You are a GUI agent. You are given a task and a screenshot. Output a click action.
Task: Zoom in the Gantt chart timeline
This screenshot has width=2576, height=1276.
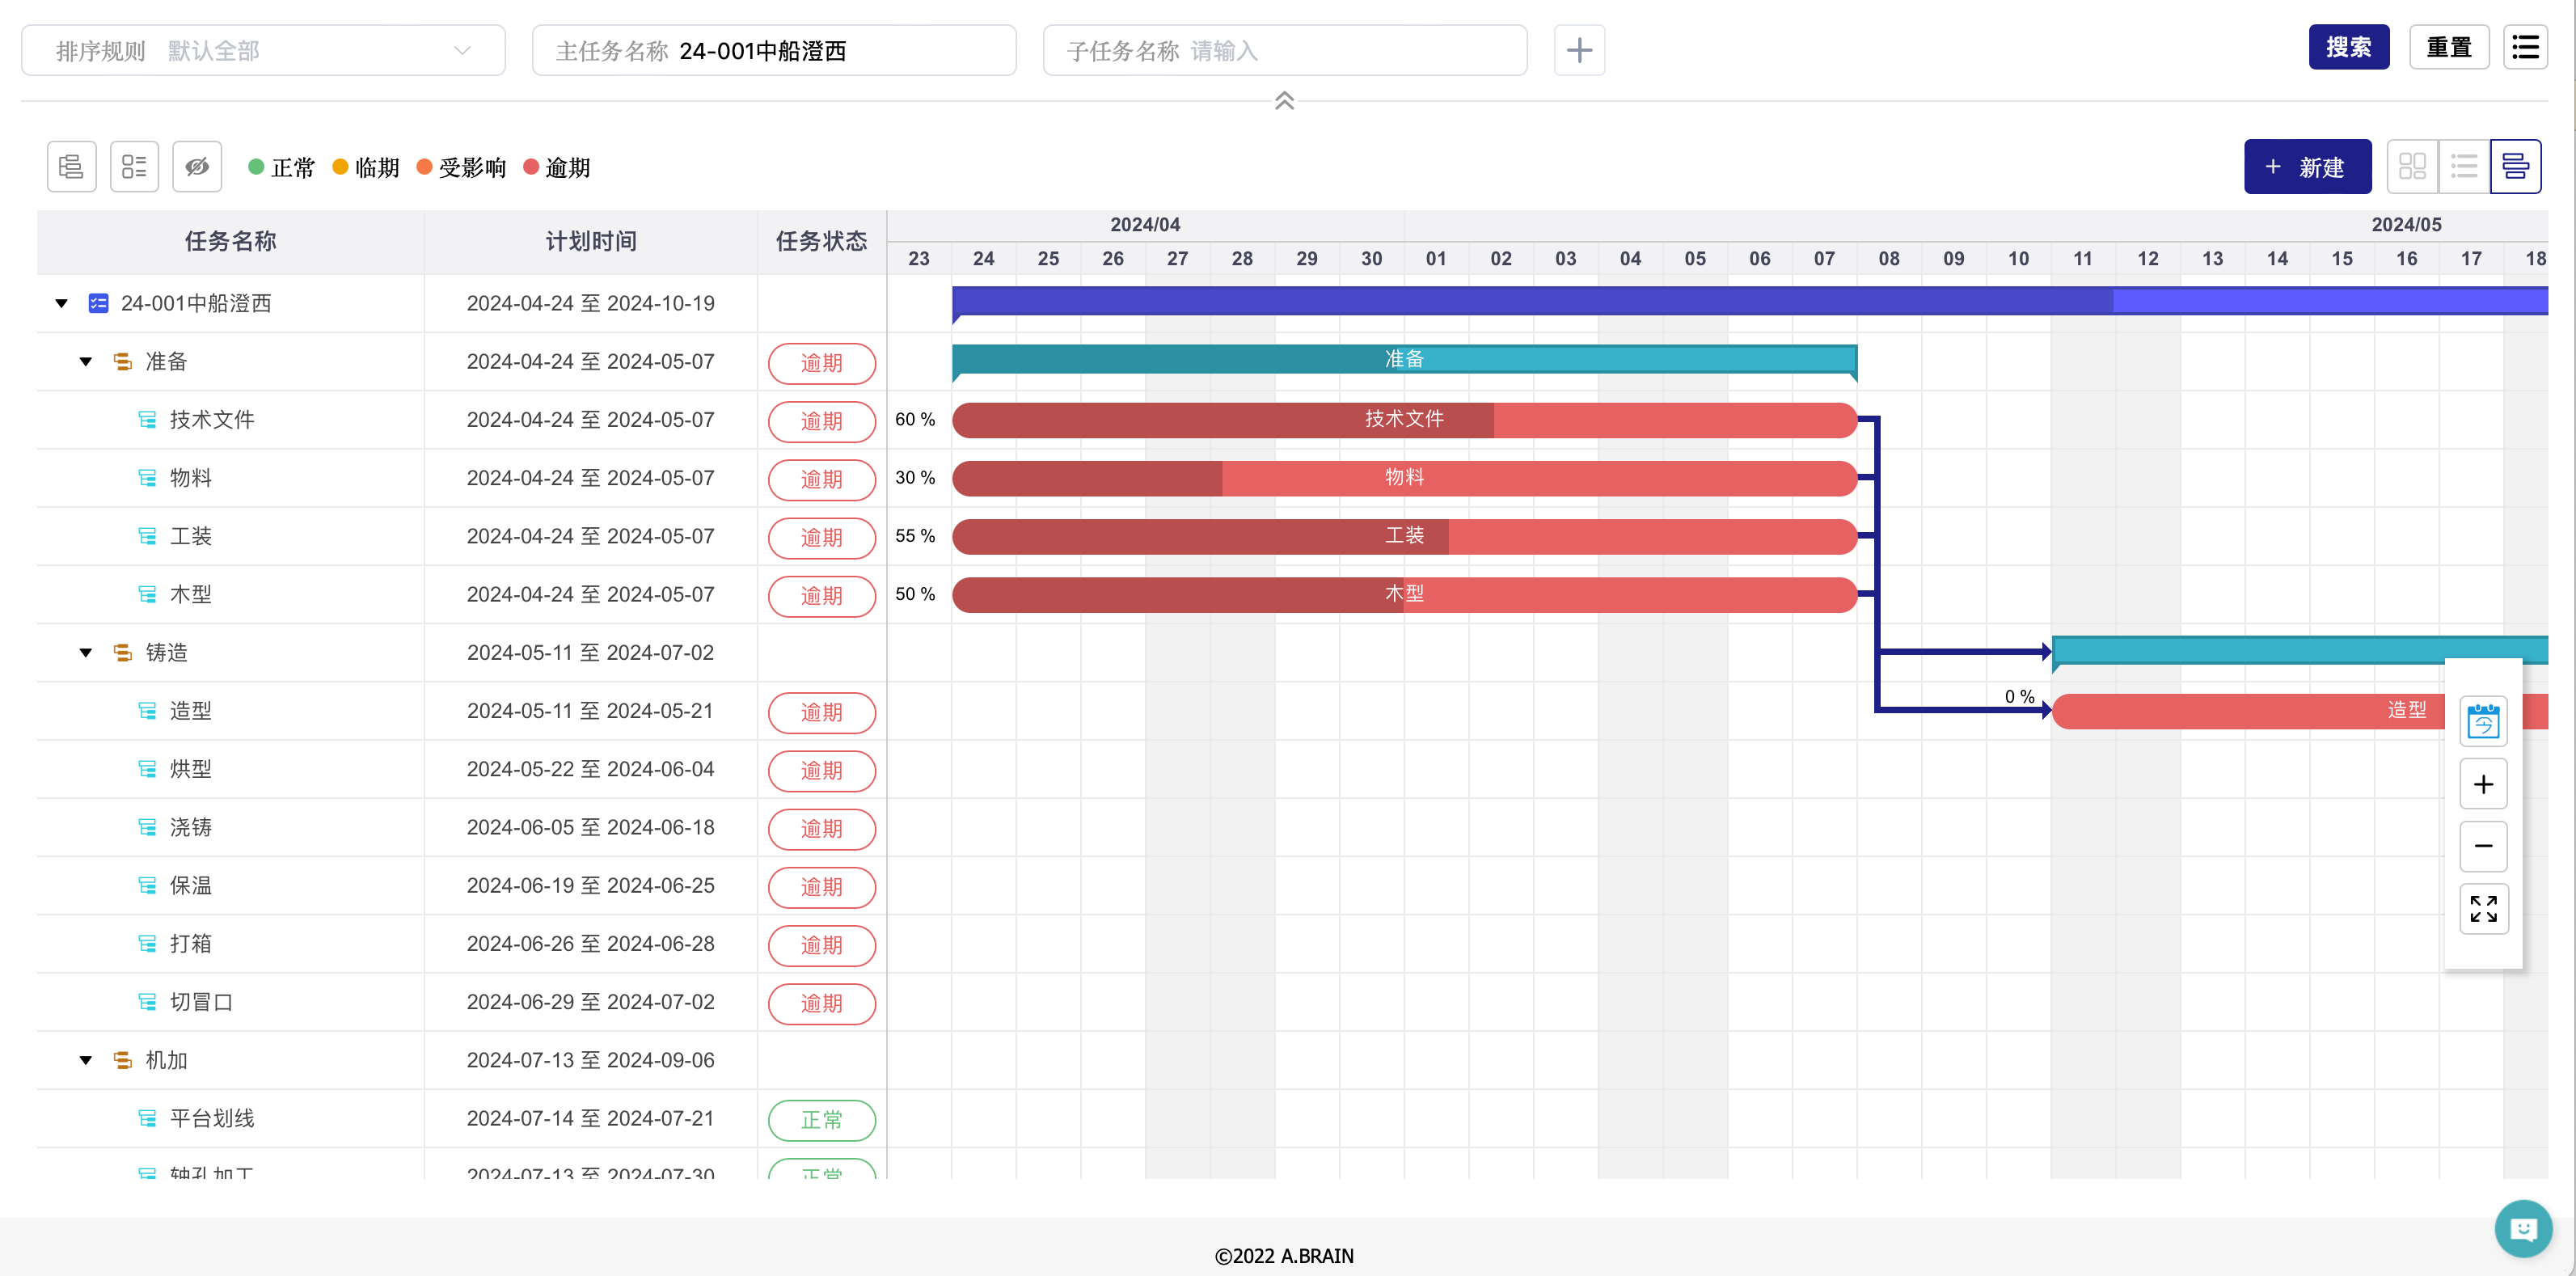pyautogui.click(x=2483, y=785)
